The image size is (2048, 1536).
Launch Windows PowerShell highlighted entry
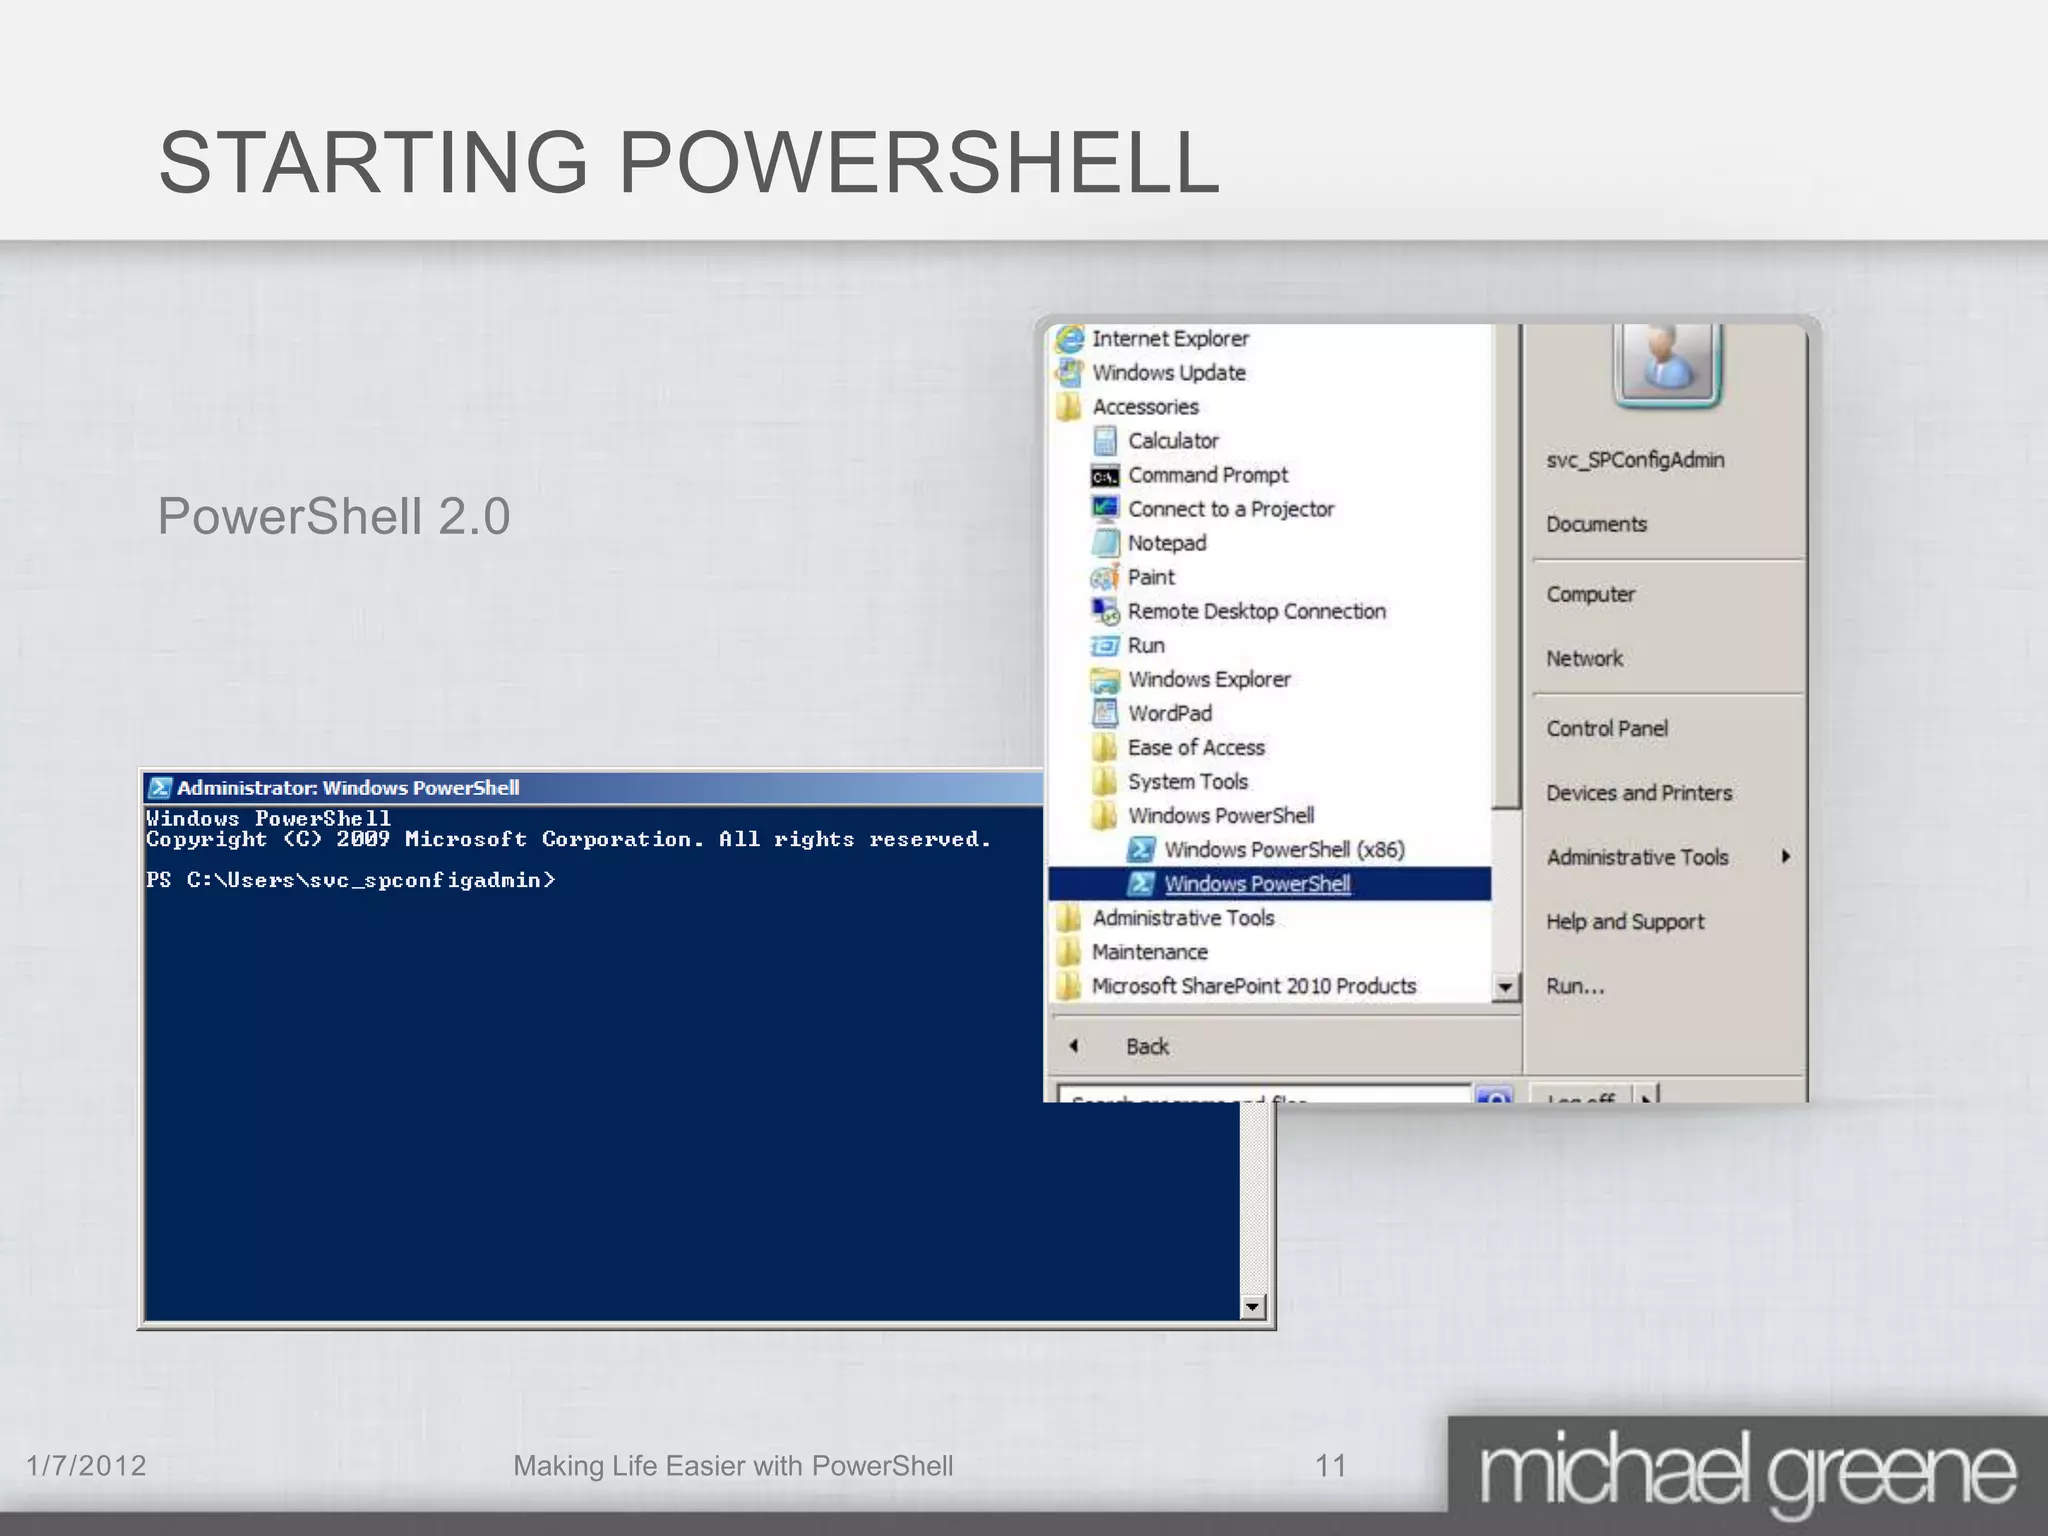[x=1269, y=884]
